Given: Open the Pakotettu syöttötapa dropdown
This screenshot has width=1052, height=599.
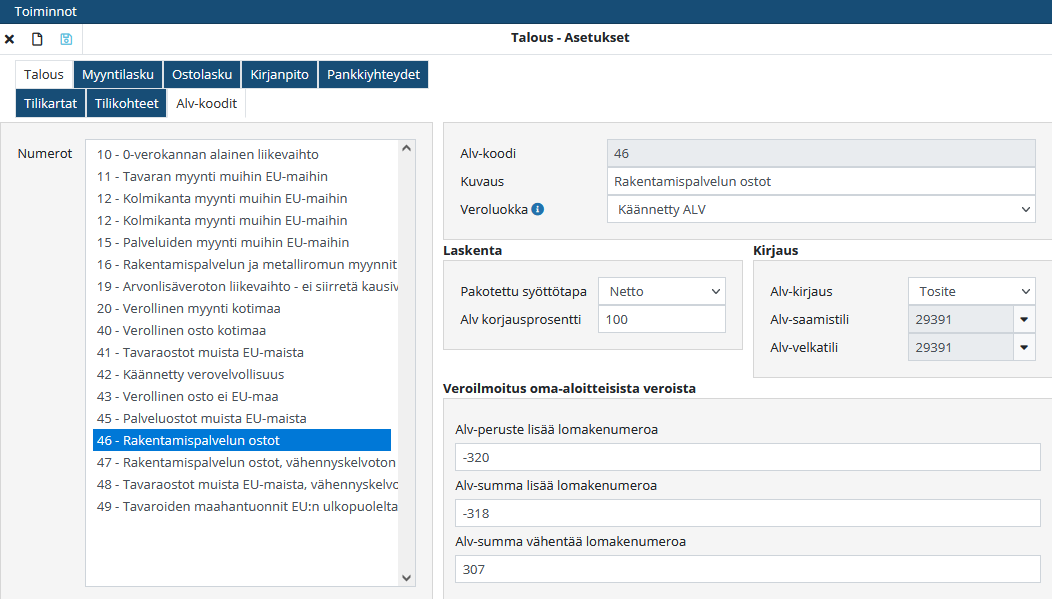Looking at the screenshot, I should 661,291.
